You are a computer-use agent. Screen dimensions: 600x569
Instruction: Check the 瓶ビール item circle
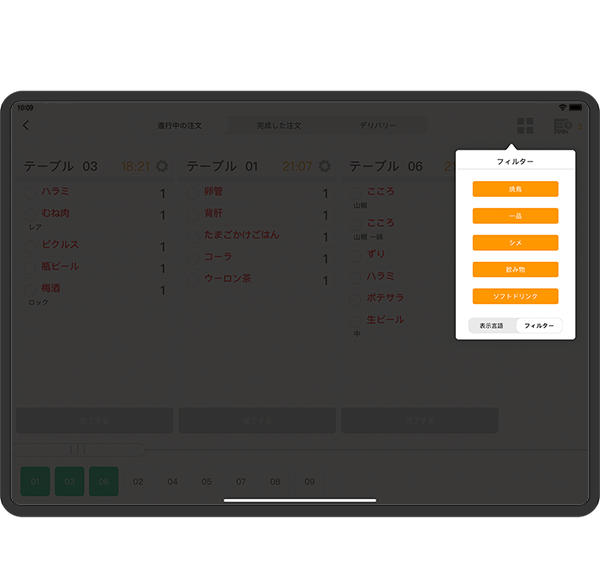point(30,268)
